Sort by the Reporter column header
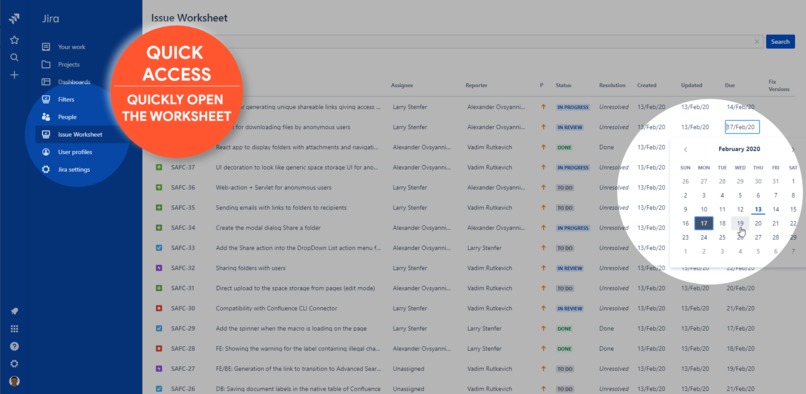The width and height of the screenshot is (806, 394). coord(476,85)
